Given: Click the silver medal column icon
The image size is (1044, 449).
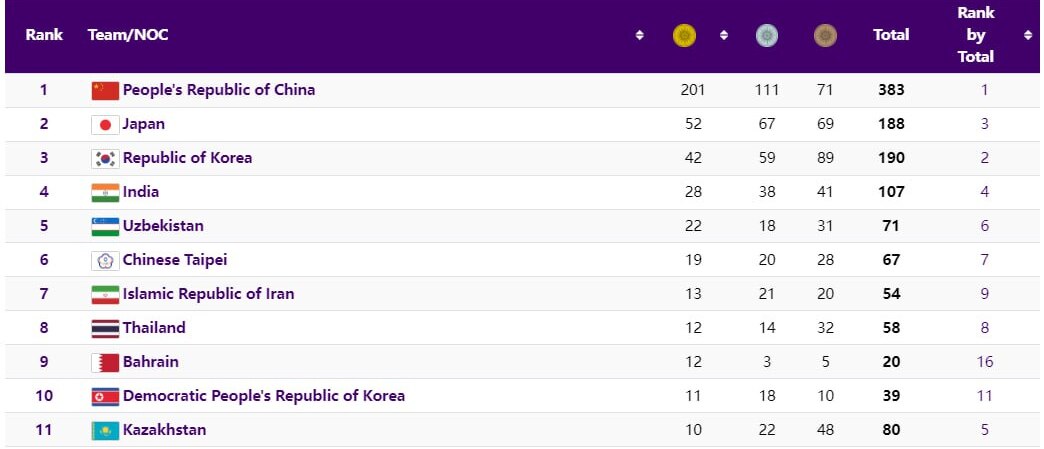Looking at the screenshot, I should pyautogui.click(x=767, y=36).
